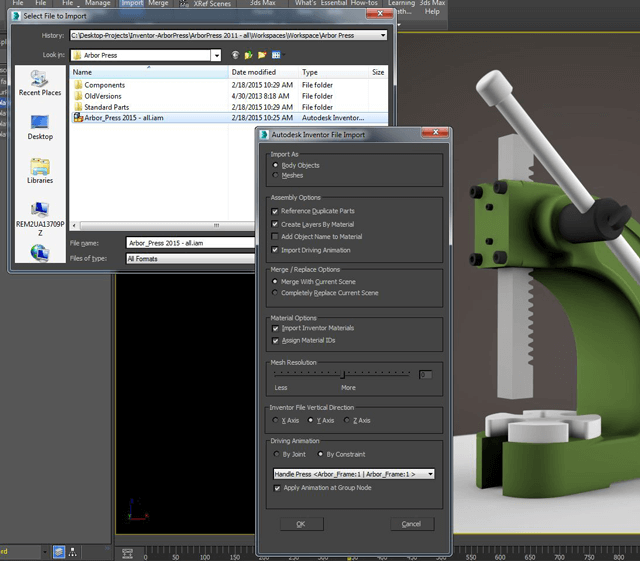The image size is (640, 561).
Task: Click the Arbor_Press 2015 assembly file icon
Action: [x=78, y=118]
